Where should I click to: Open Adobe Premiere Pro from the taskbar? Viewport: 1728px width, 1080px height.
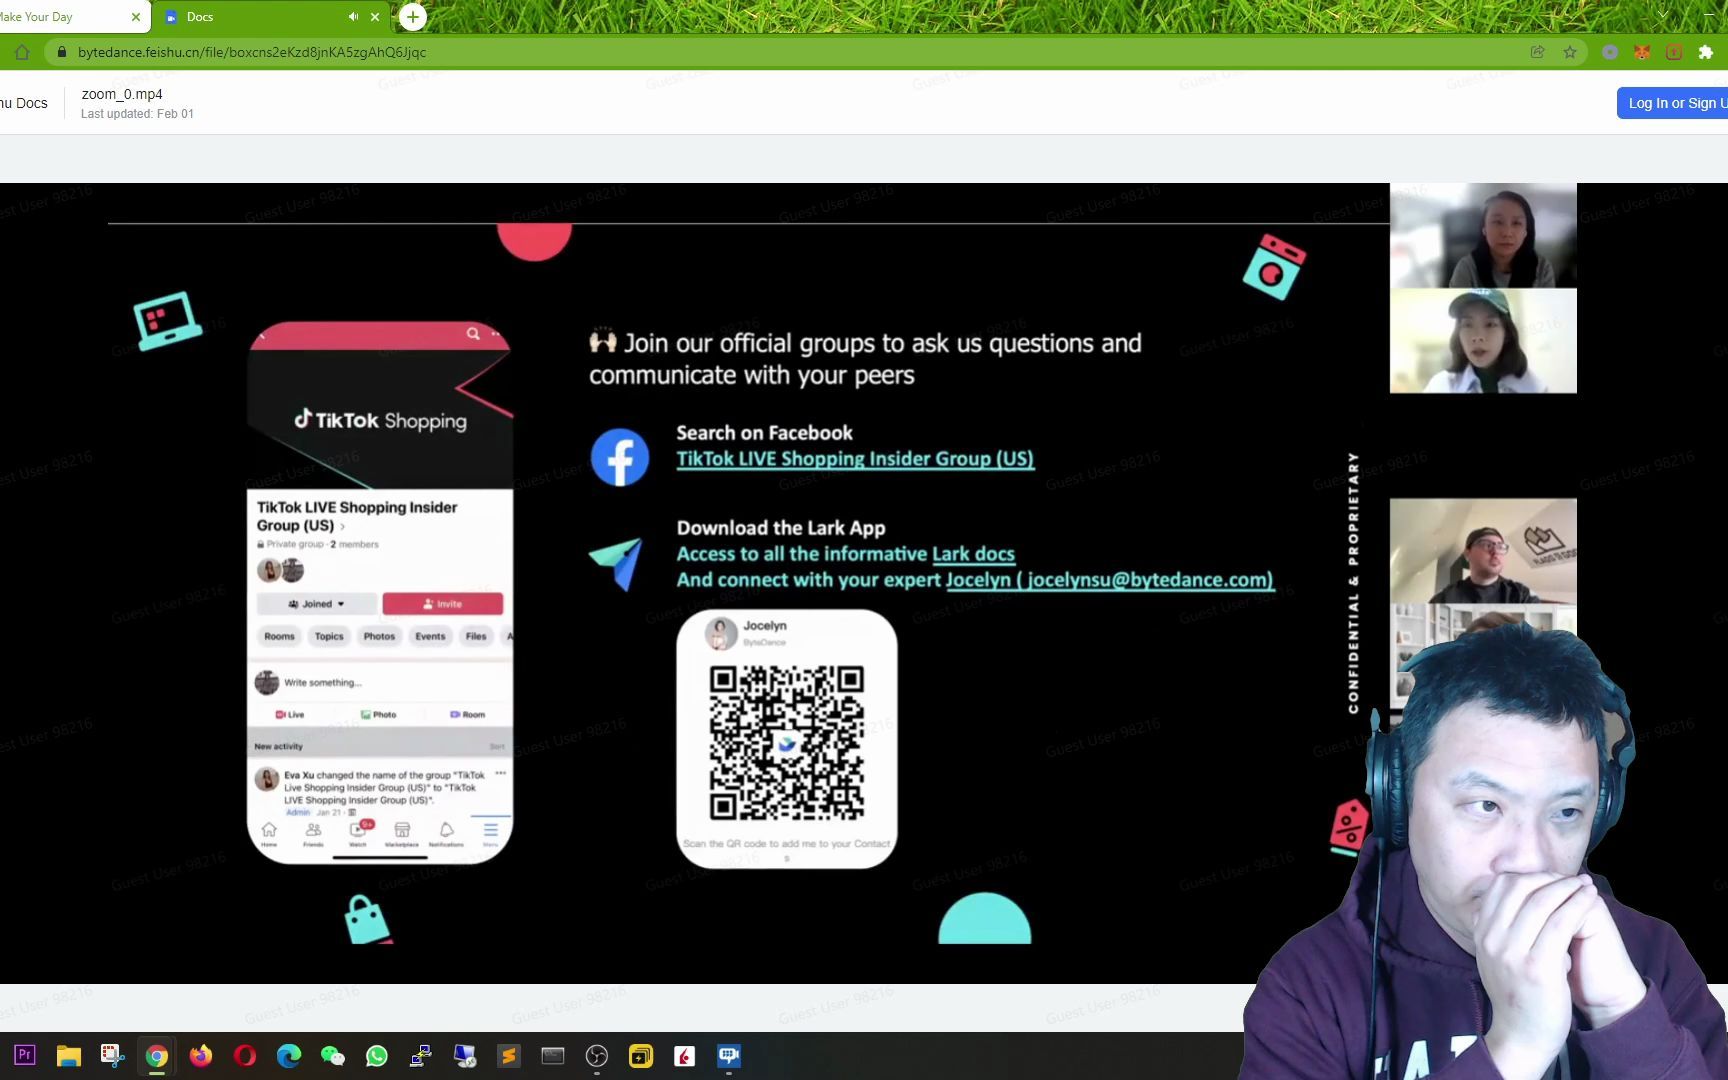[25, 1055]
